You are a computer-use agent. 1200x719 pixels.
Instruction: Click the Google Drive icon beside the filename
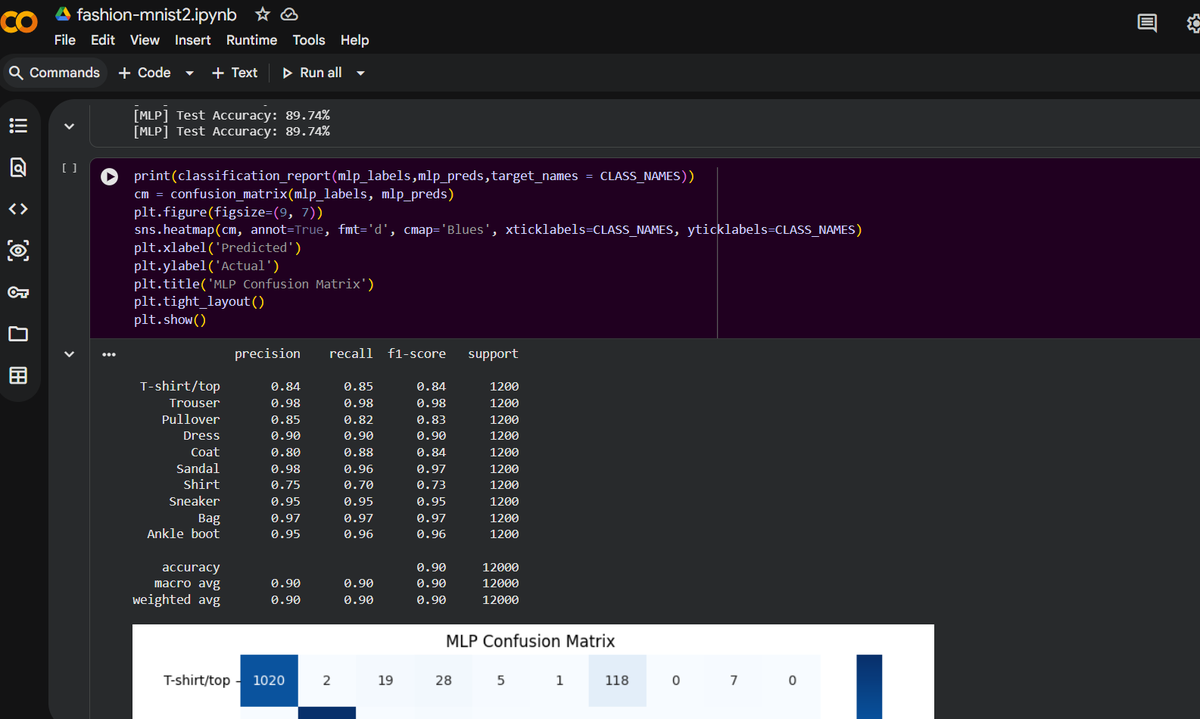click(63, 14)
